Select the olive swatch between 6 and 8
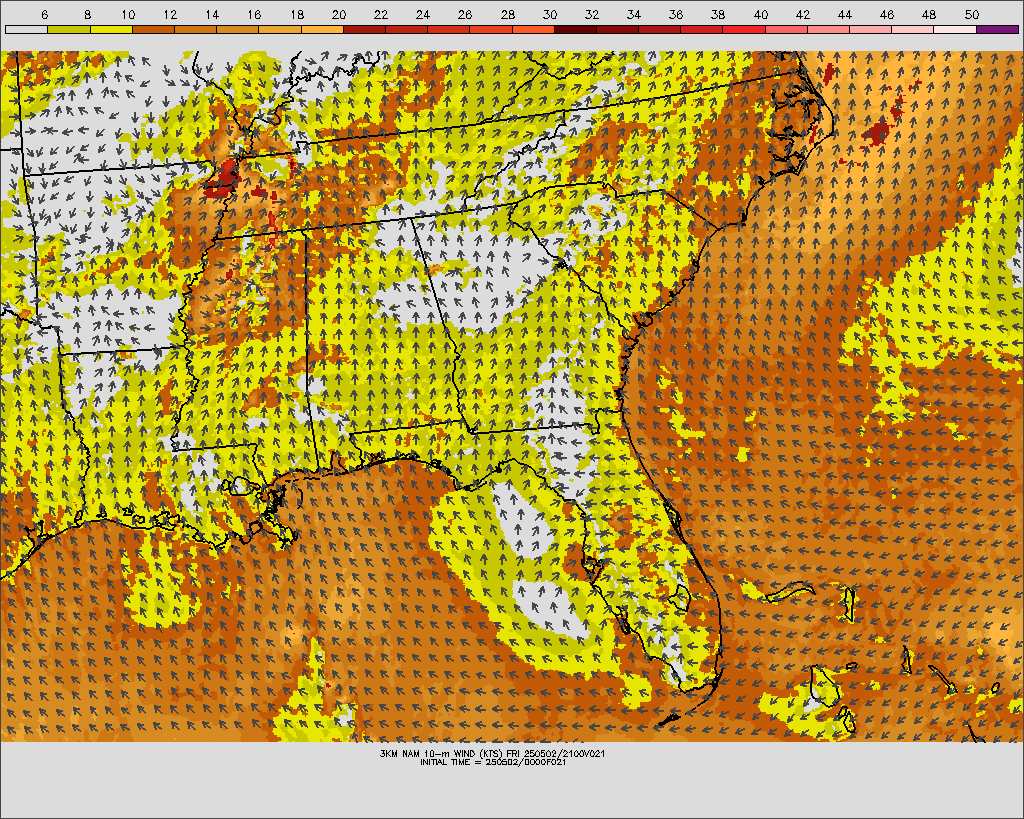Screen dimensions: 1024x819 coord(69,29)
